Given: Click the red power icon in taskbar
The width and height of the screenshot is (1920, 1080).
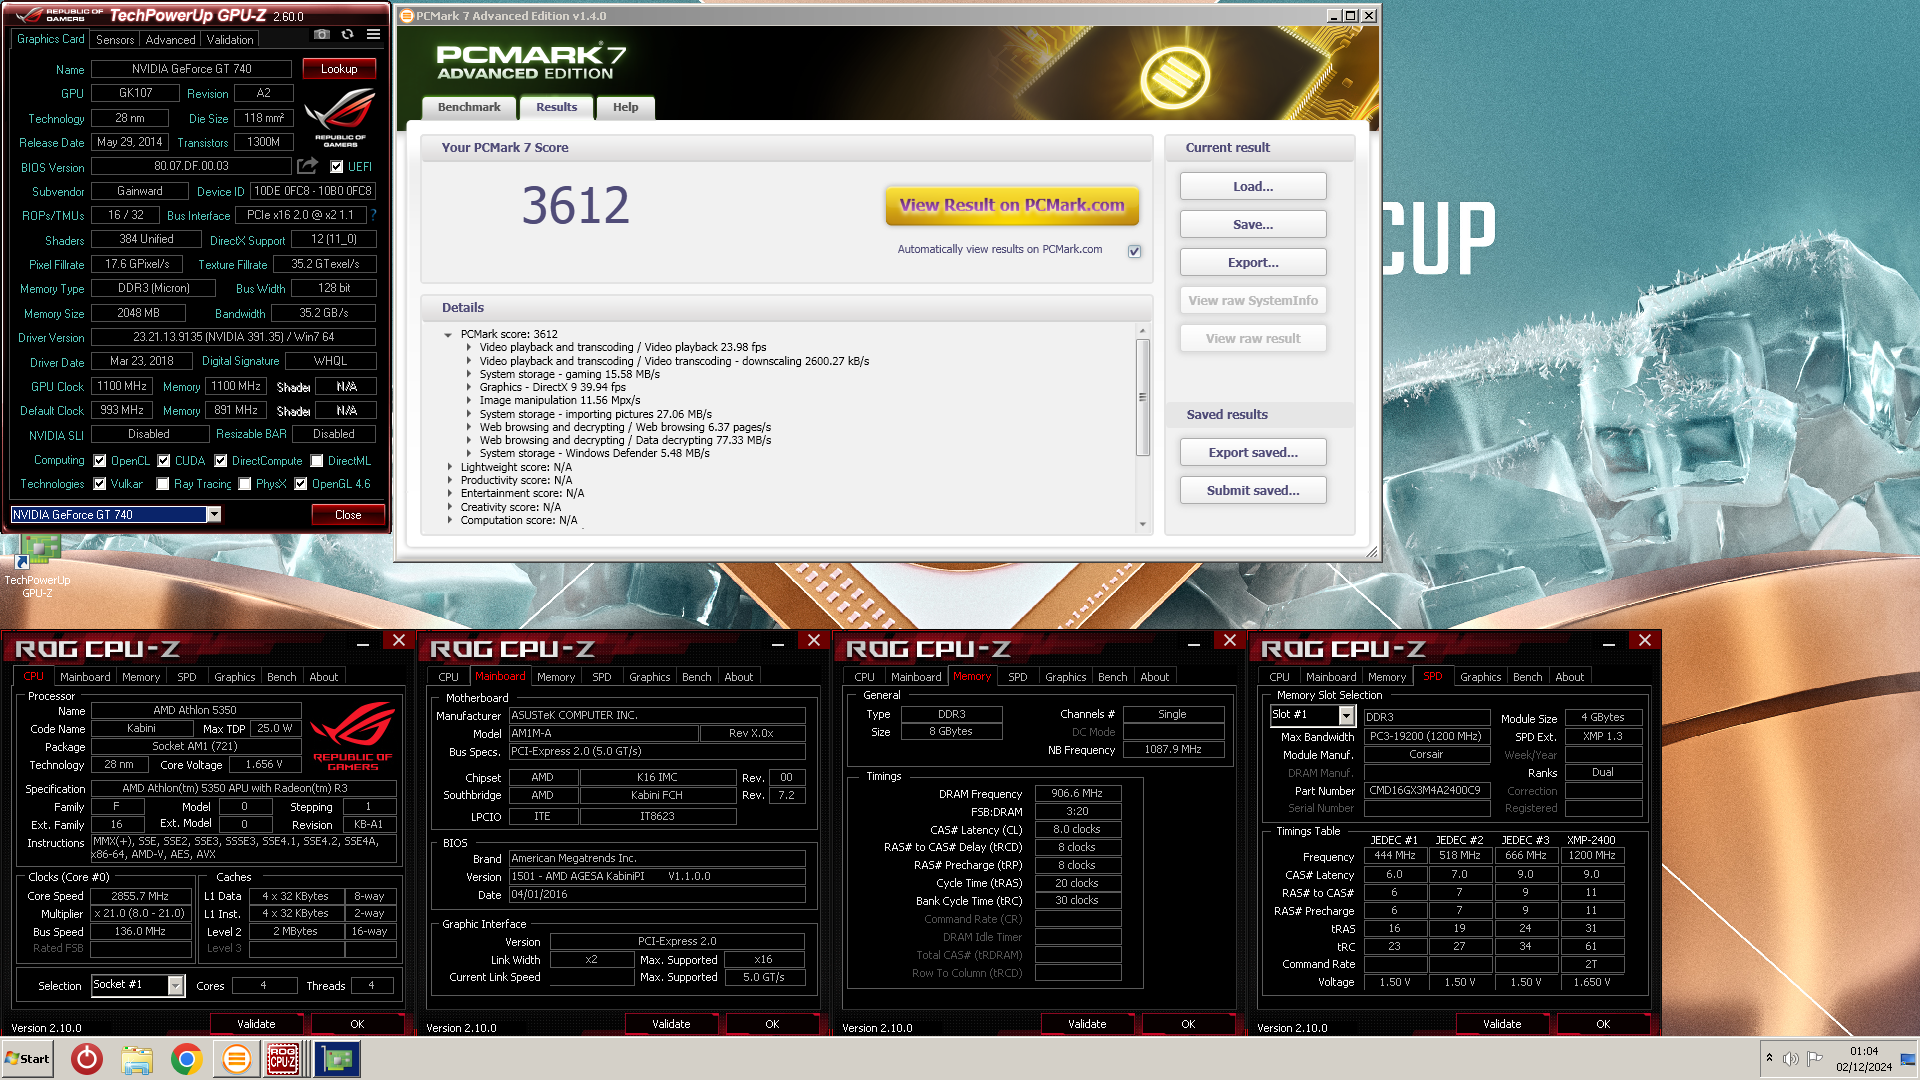Looking at the screenshot, I should [87, 1059].
